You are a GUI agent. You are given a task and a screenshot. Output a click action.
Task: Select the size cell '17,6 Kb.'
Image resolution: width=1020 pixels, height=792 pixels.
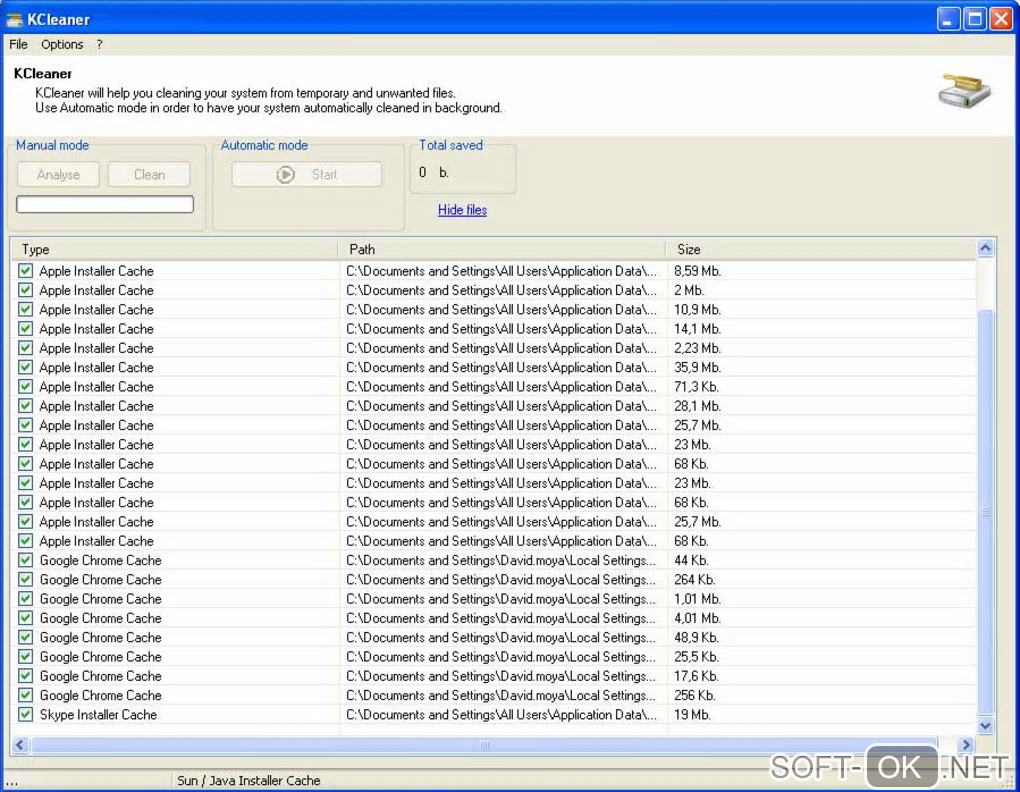click(696, 676)
